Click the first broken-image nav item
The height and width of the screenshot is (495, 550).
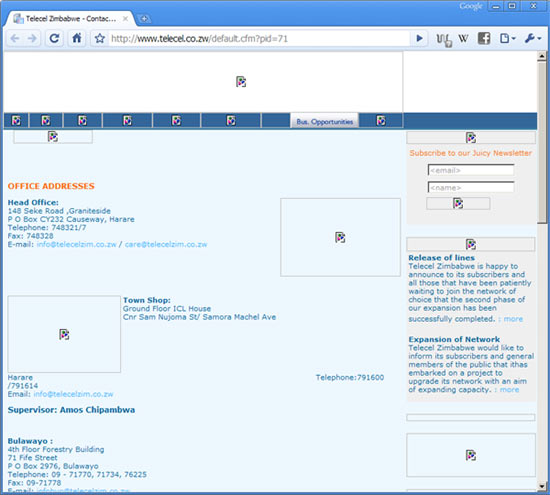point(16,121)
